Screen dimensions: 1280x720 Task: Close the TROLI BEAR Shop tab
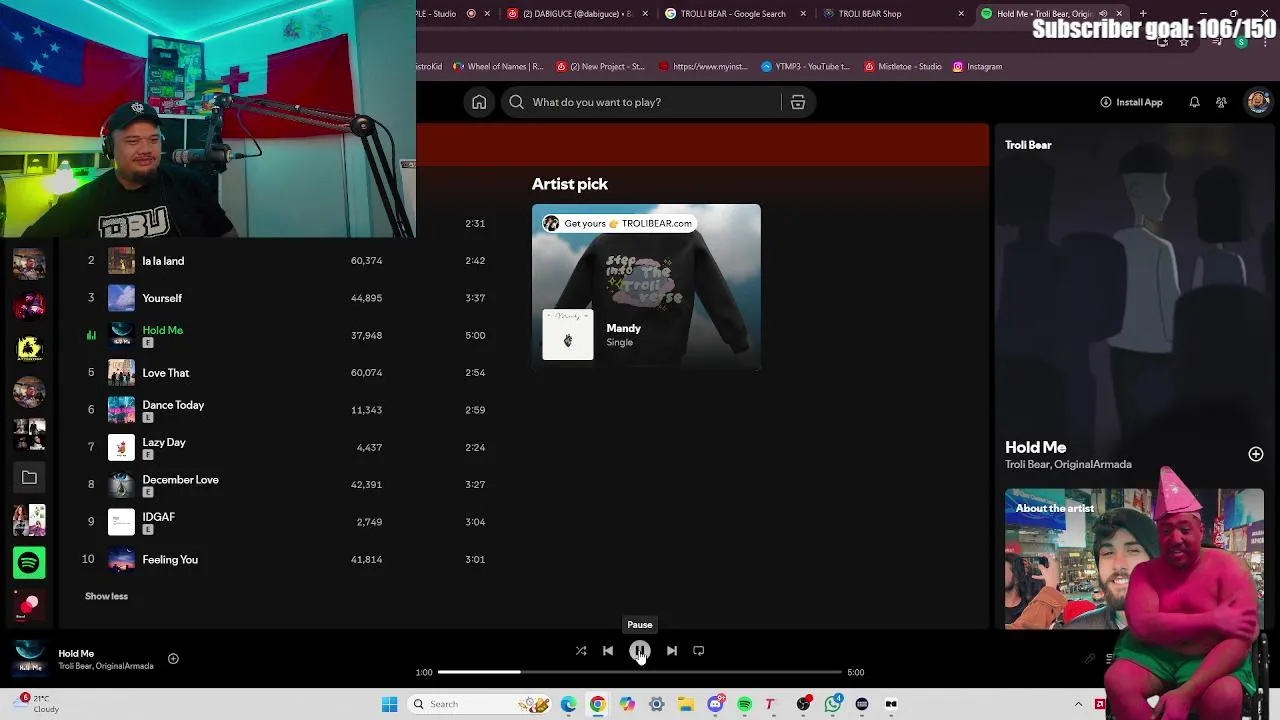(x=961, y=14)
